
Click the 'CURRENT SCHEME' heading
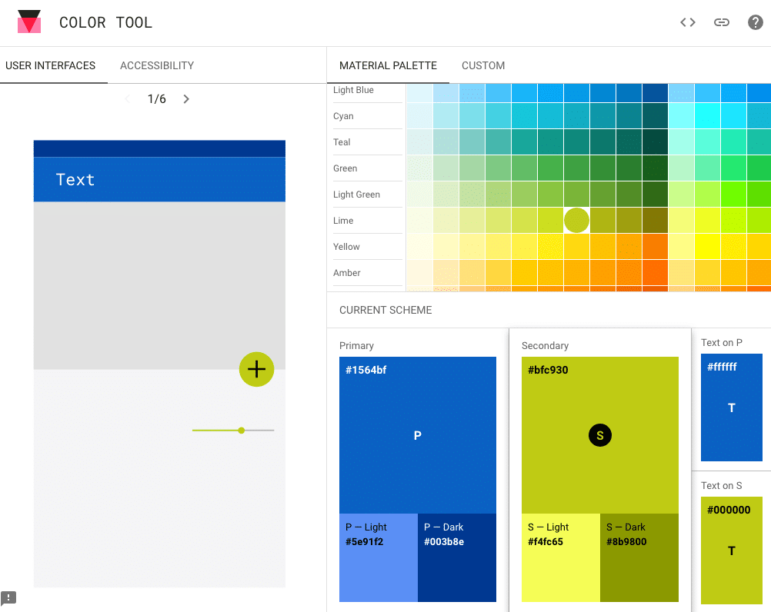tap(386, 310)
